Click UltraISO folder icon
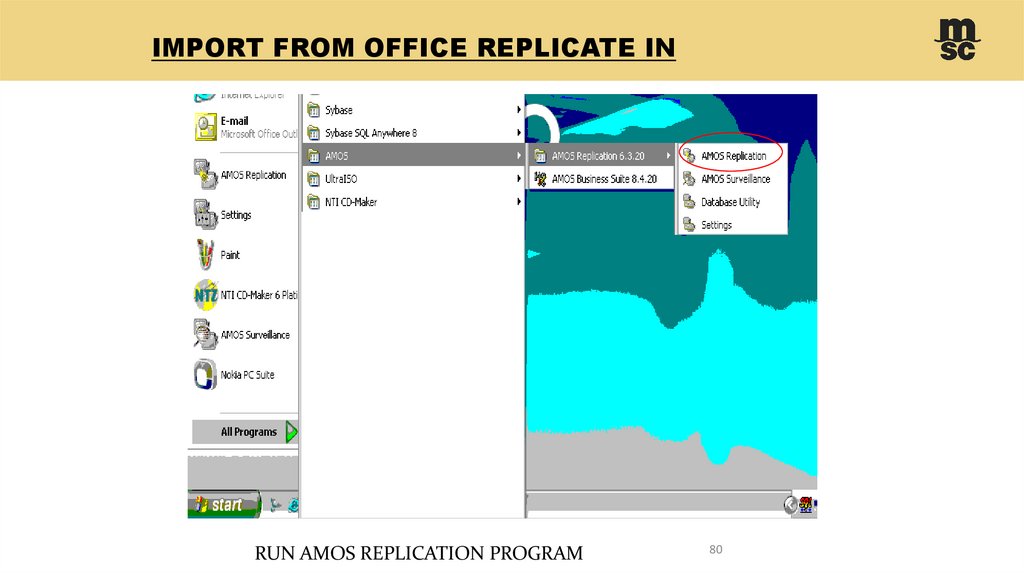The height and width of the screenshot is (574, 1024). (x=313, y=178)
